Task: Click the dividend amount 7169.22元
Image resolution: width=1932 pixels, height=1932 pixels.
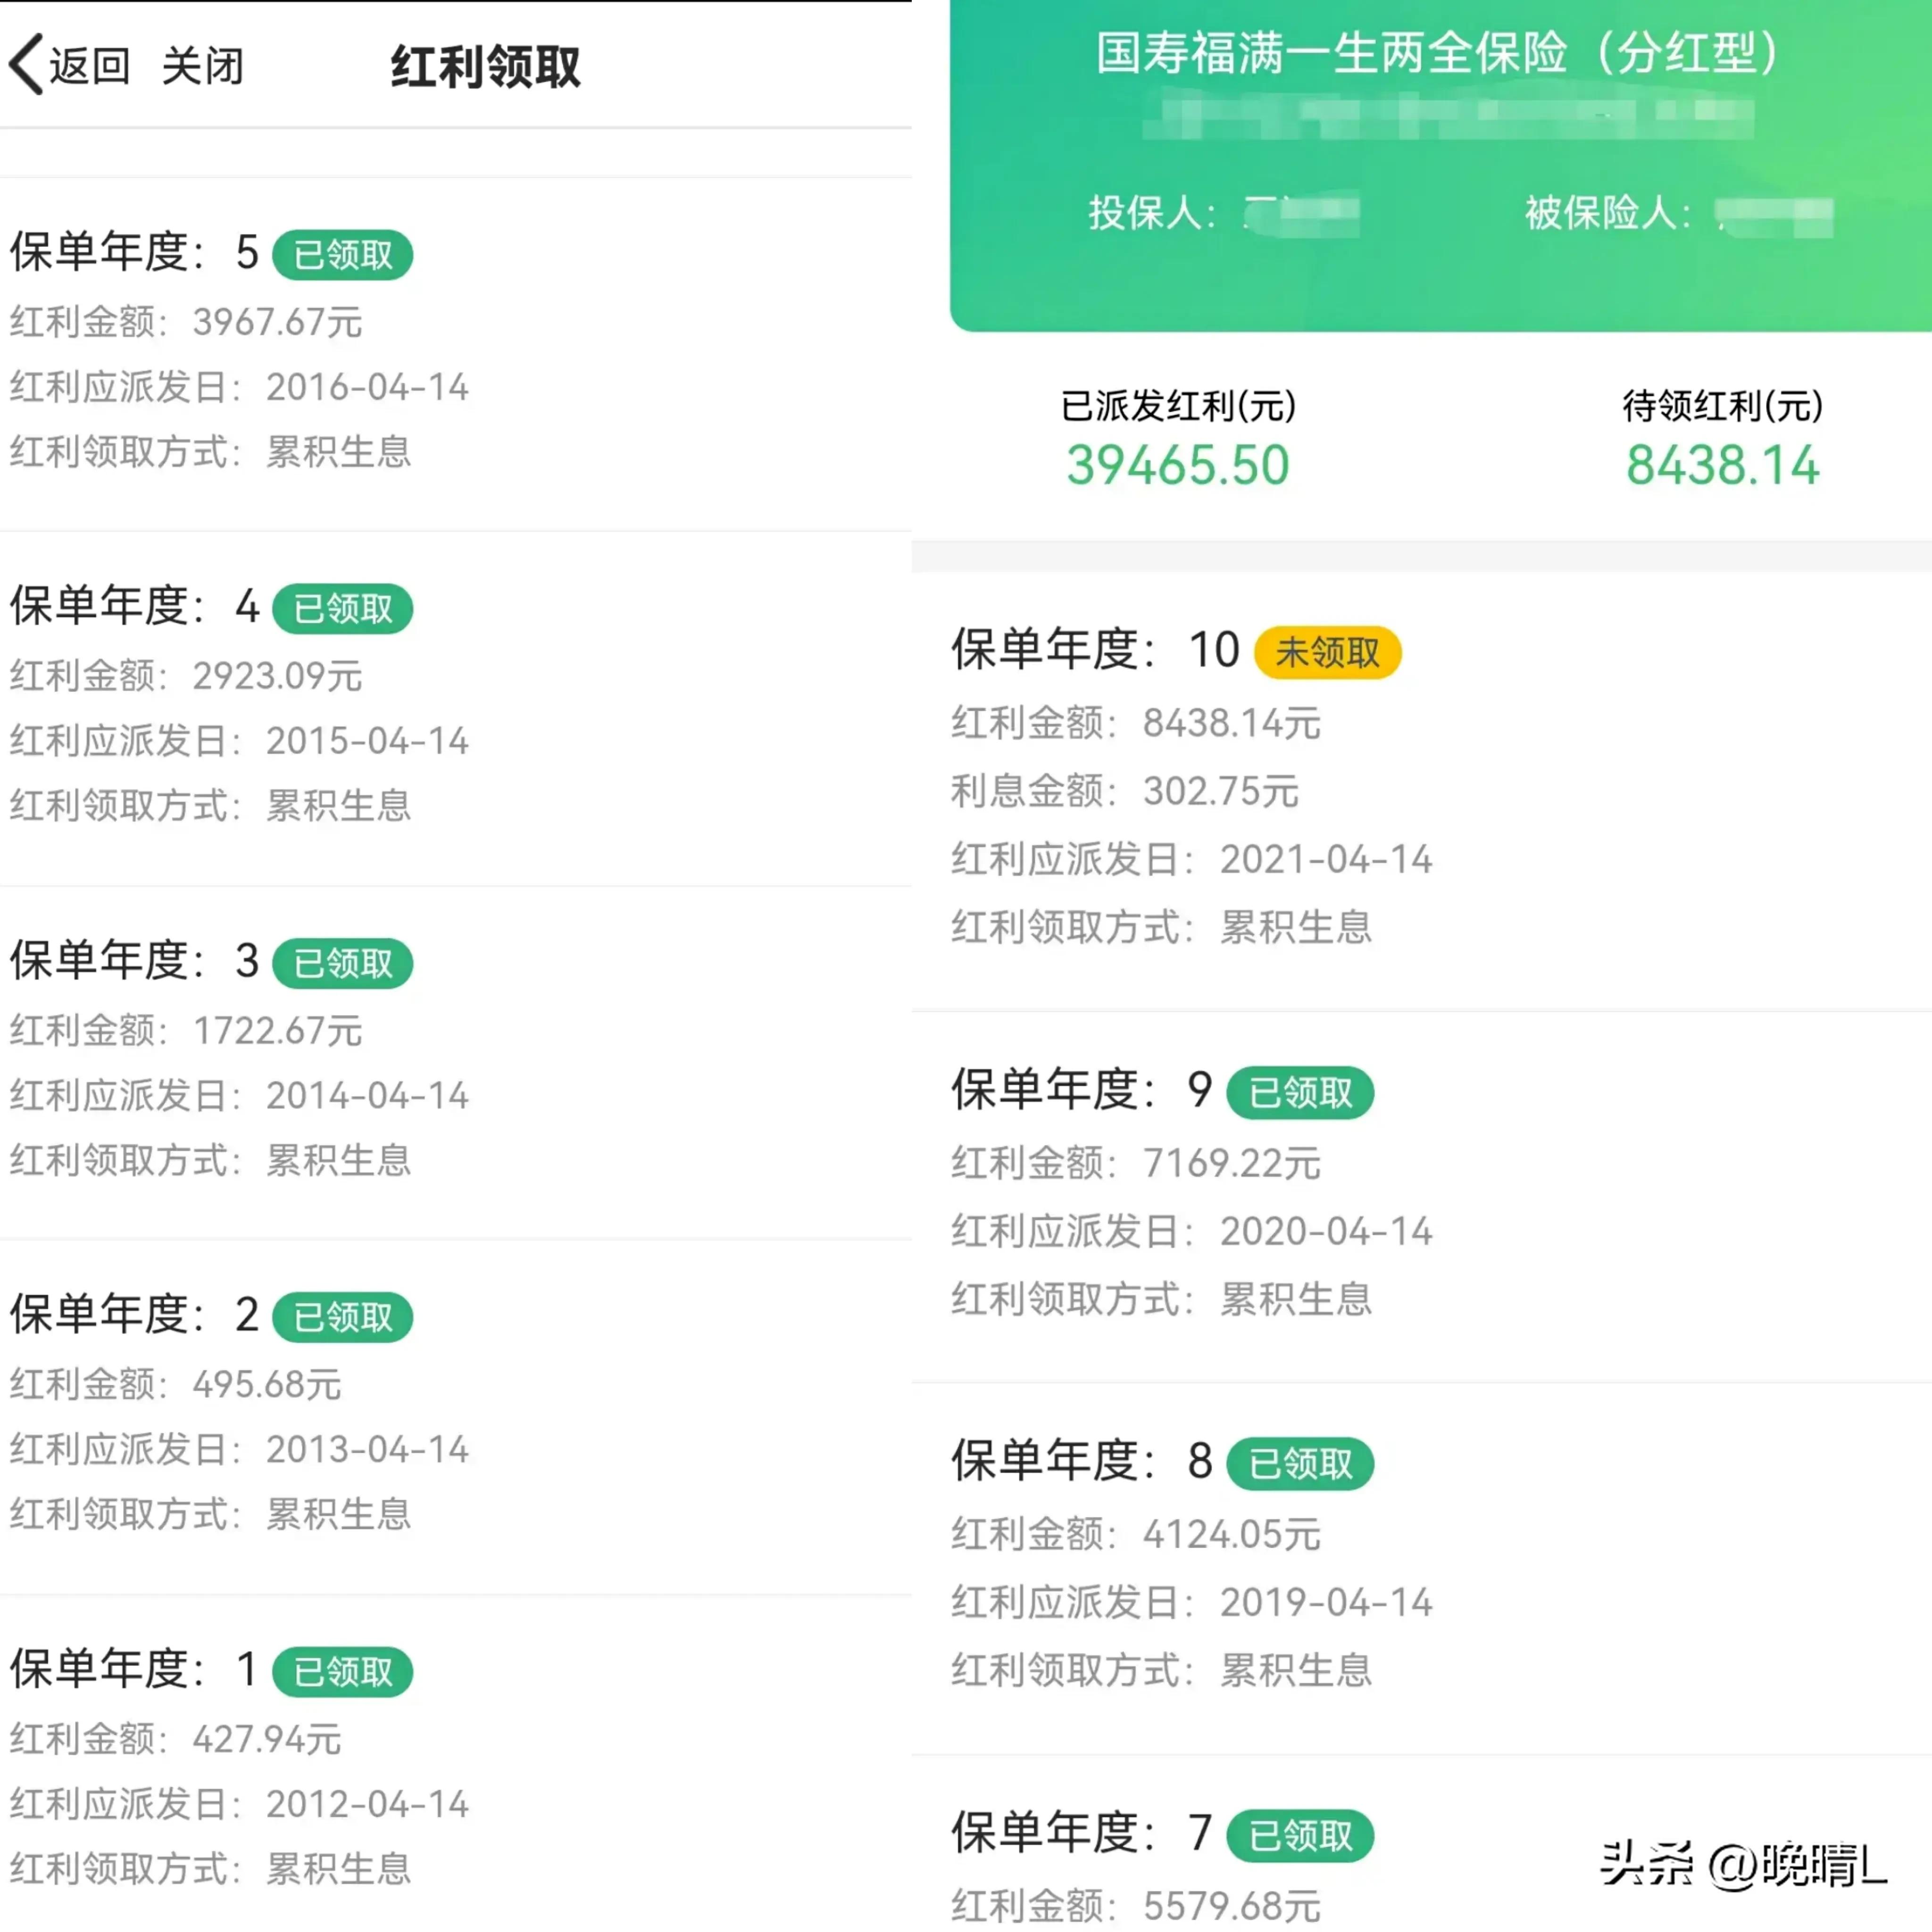Action: 1233,1164
